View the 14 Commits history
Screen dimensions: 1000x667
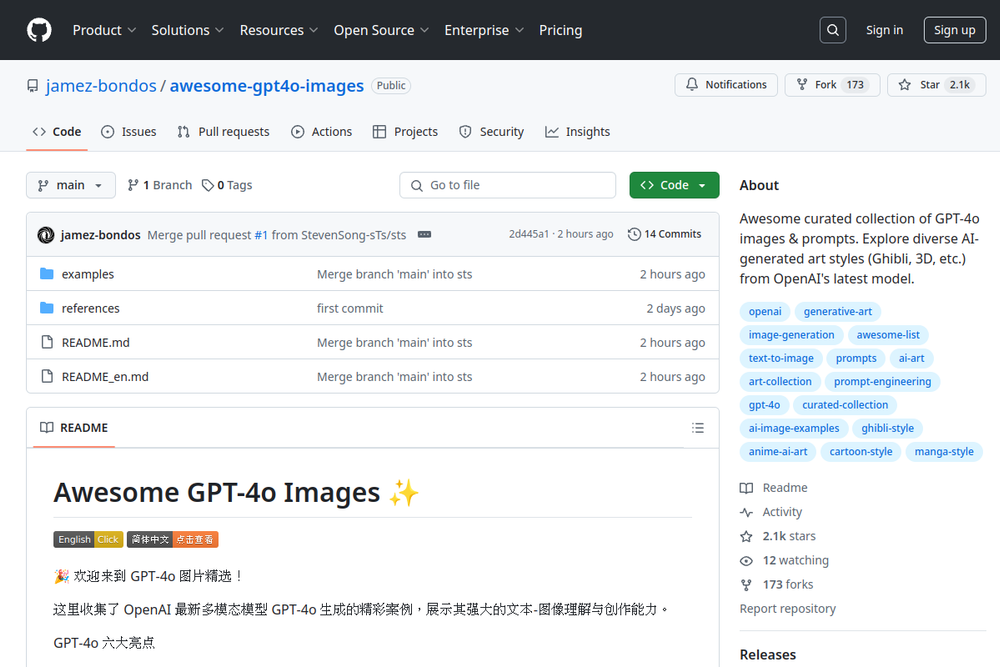[x=665, y=234]
